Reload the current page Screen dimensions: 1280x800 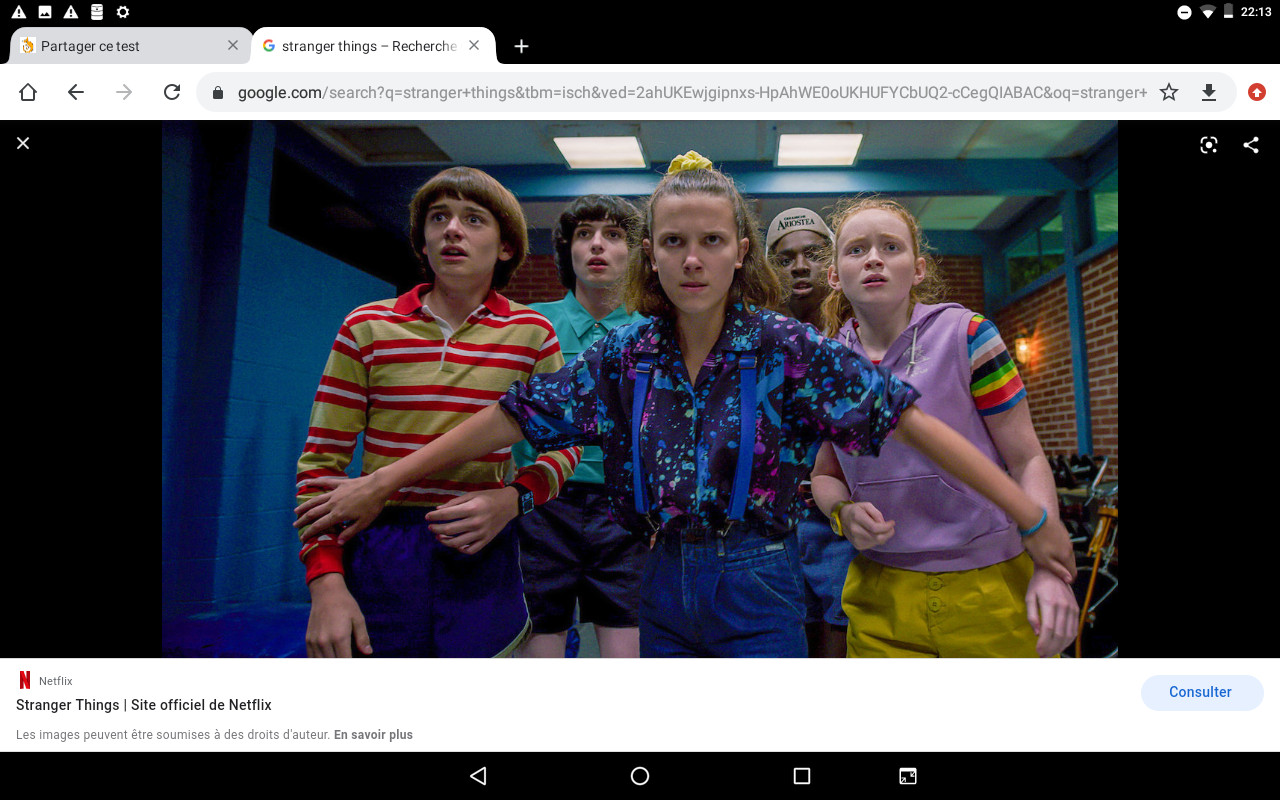172,92
